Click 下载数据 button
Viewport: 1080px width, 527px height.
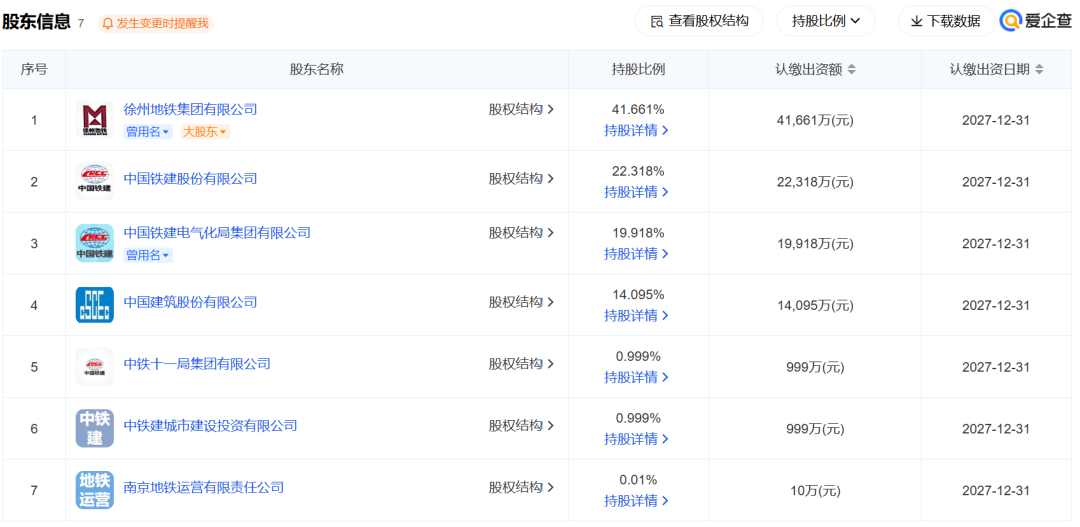point(946,21)
